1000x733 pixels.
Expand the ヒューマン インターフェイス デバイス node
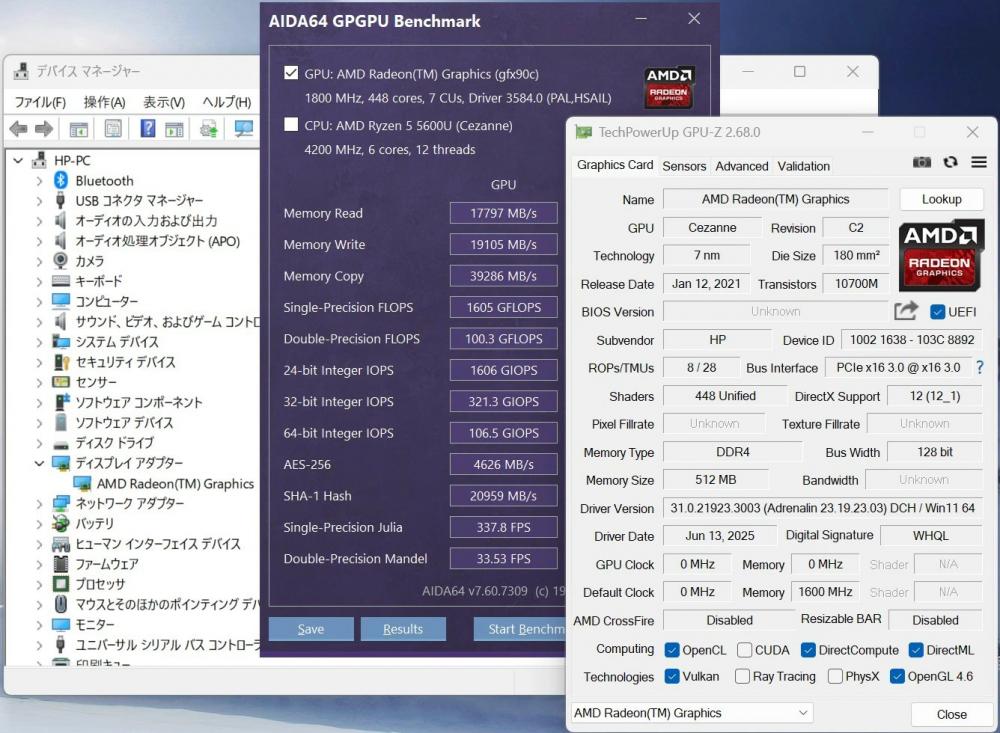40,544
